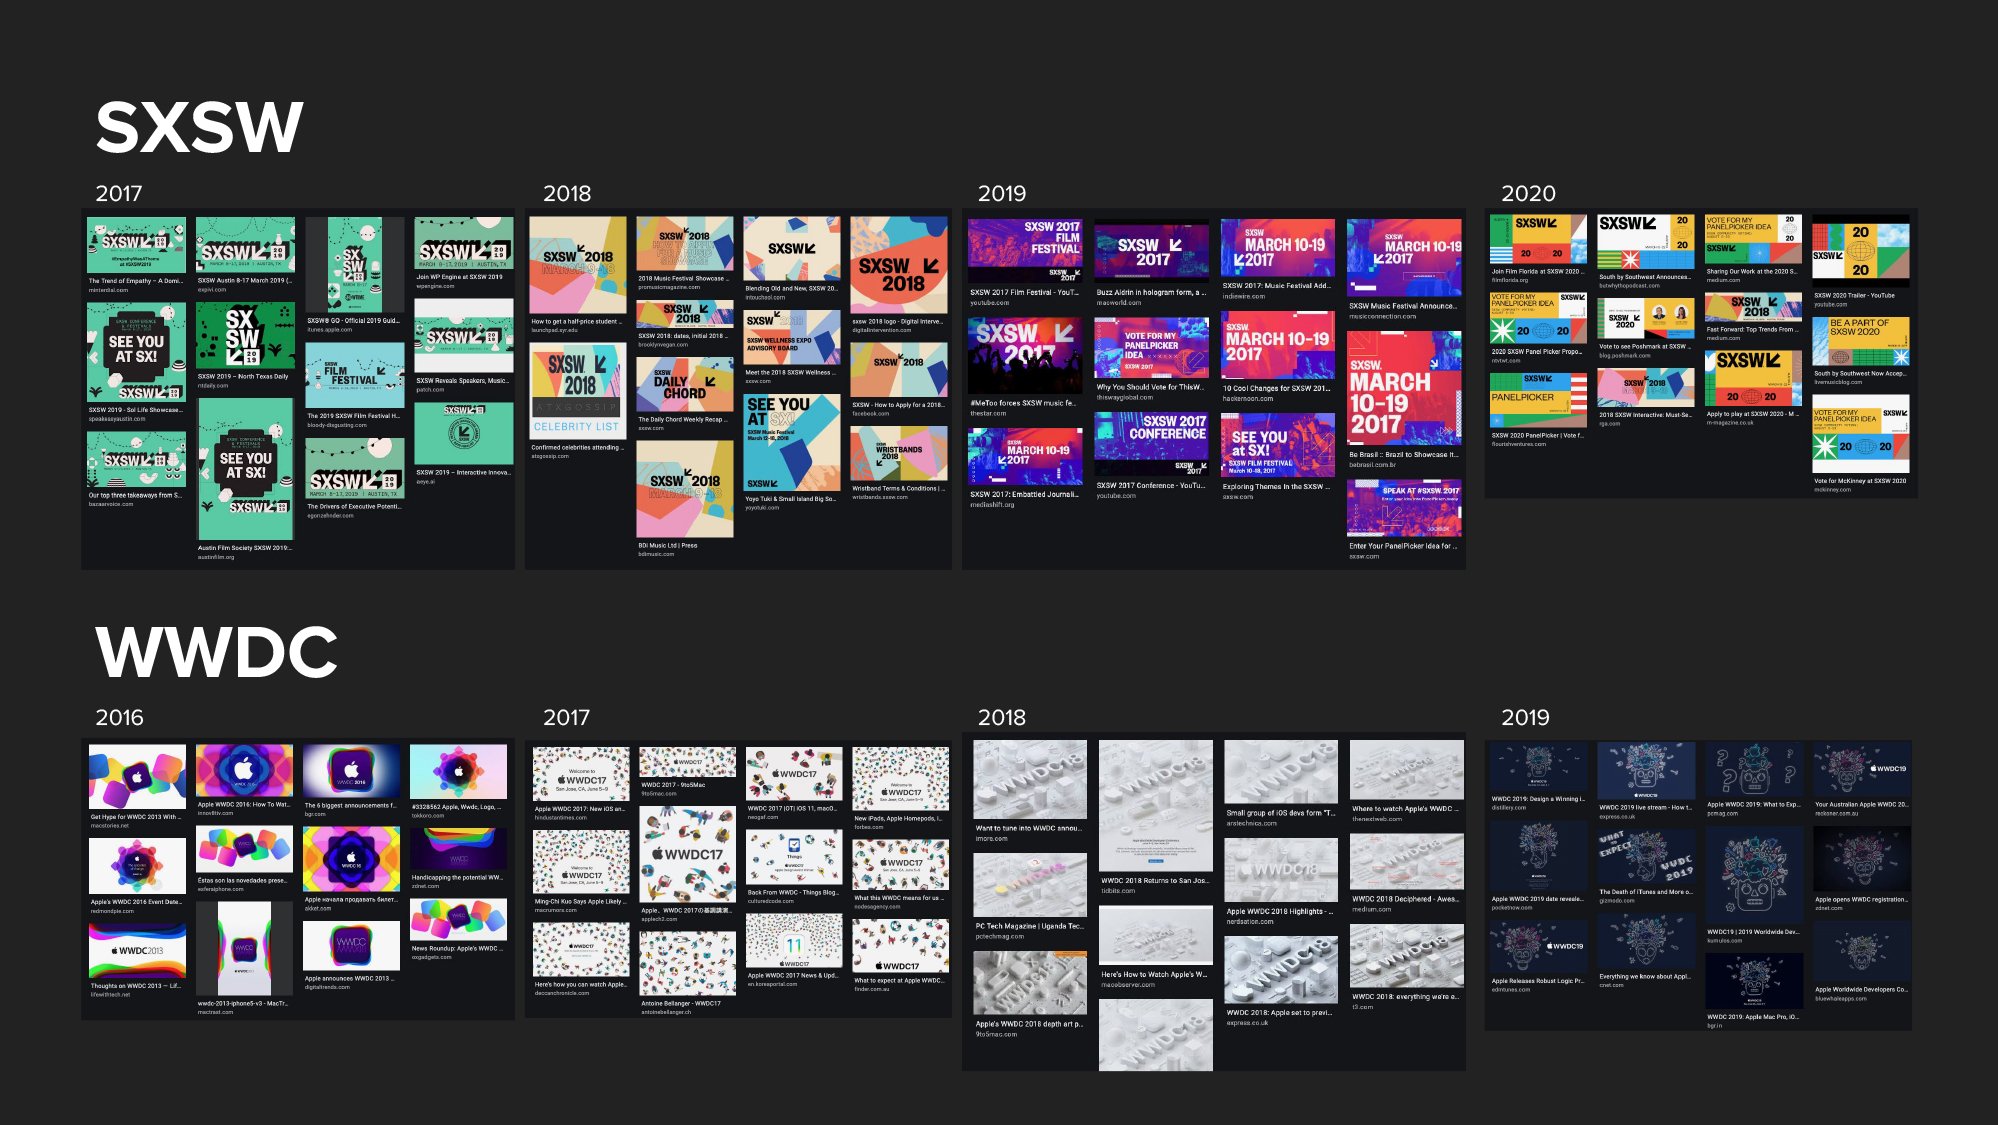This screenshot has width=1998, height=1125.
Task: Open the 'The Death of iTunes and More' image
Action: tap(1645, 857)
